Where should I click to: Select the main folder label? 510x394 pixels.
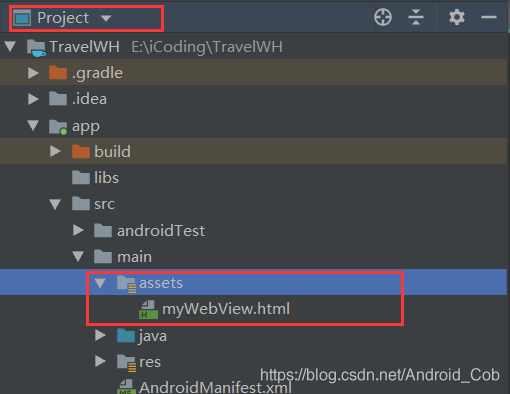(134, 257)
